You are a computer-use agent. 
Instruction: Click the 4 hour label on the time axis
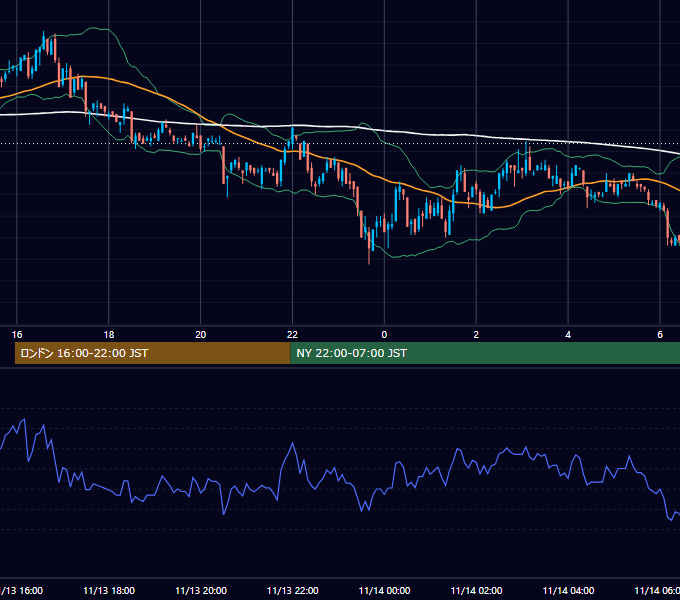[x=568, y=335]
